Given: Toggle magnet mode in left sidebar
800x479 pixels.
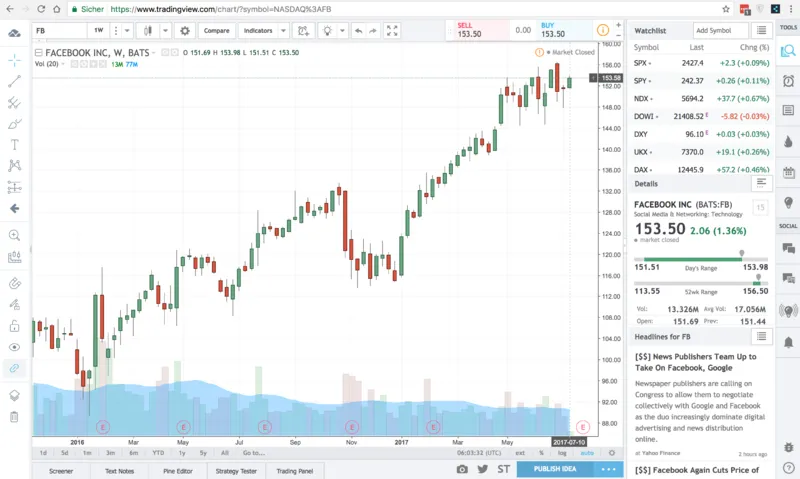Looking at the screenshot, I should (x=14, y=284).
